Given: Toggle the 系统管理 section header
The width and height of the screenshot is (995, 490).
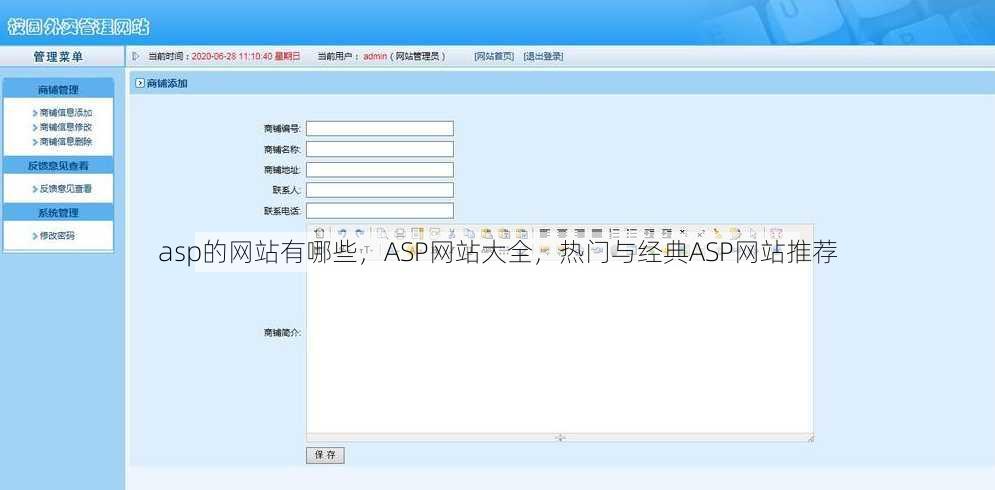Looking at the screenshot, I should pos(58,213).
